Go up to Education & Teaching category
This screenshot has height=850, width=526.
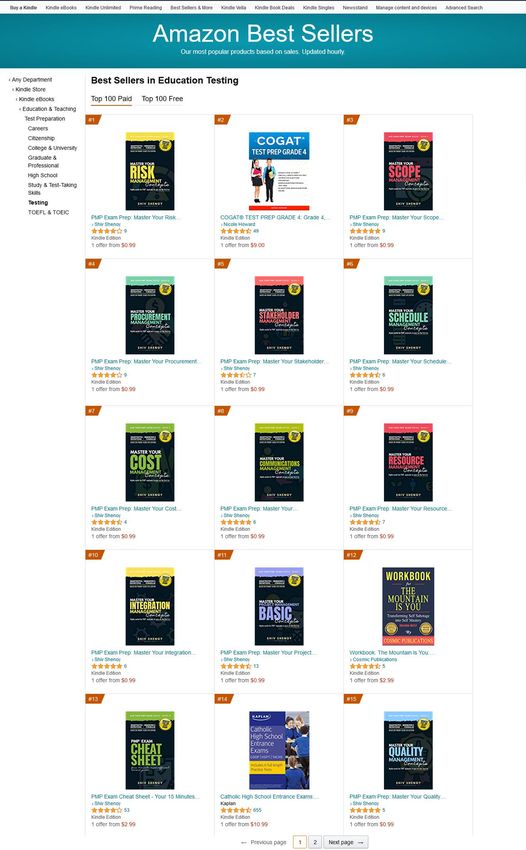[49, 109]
